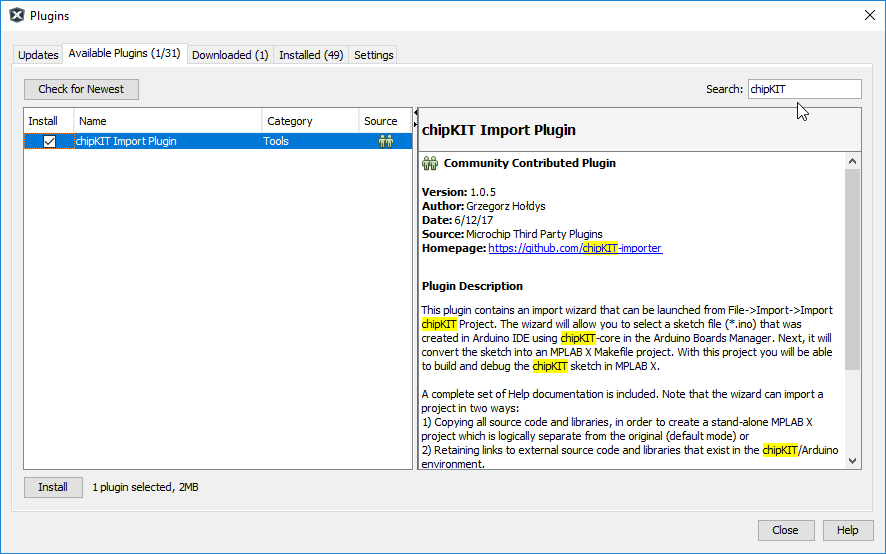Screen dimensions: 886x554
Task: Click the 'Version: 1.0.5' text
Action: (x=459, y=192)
